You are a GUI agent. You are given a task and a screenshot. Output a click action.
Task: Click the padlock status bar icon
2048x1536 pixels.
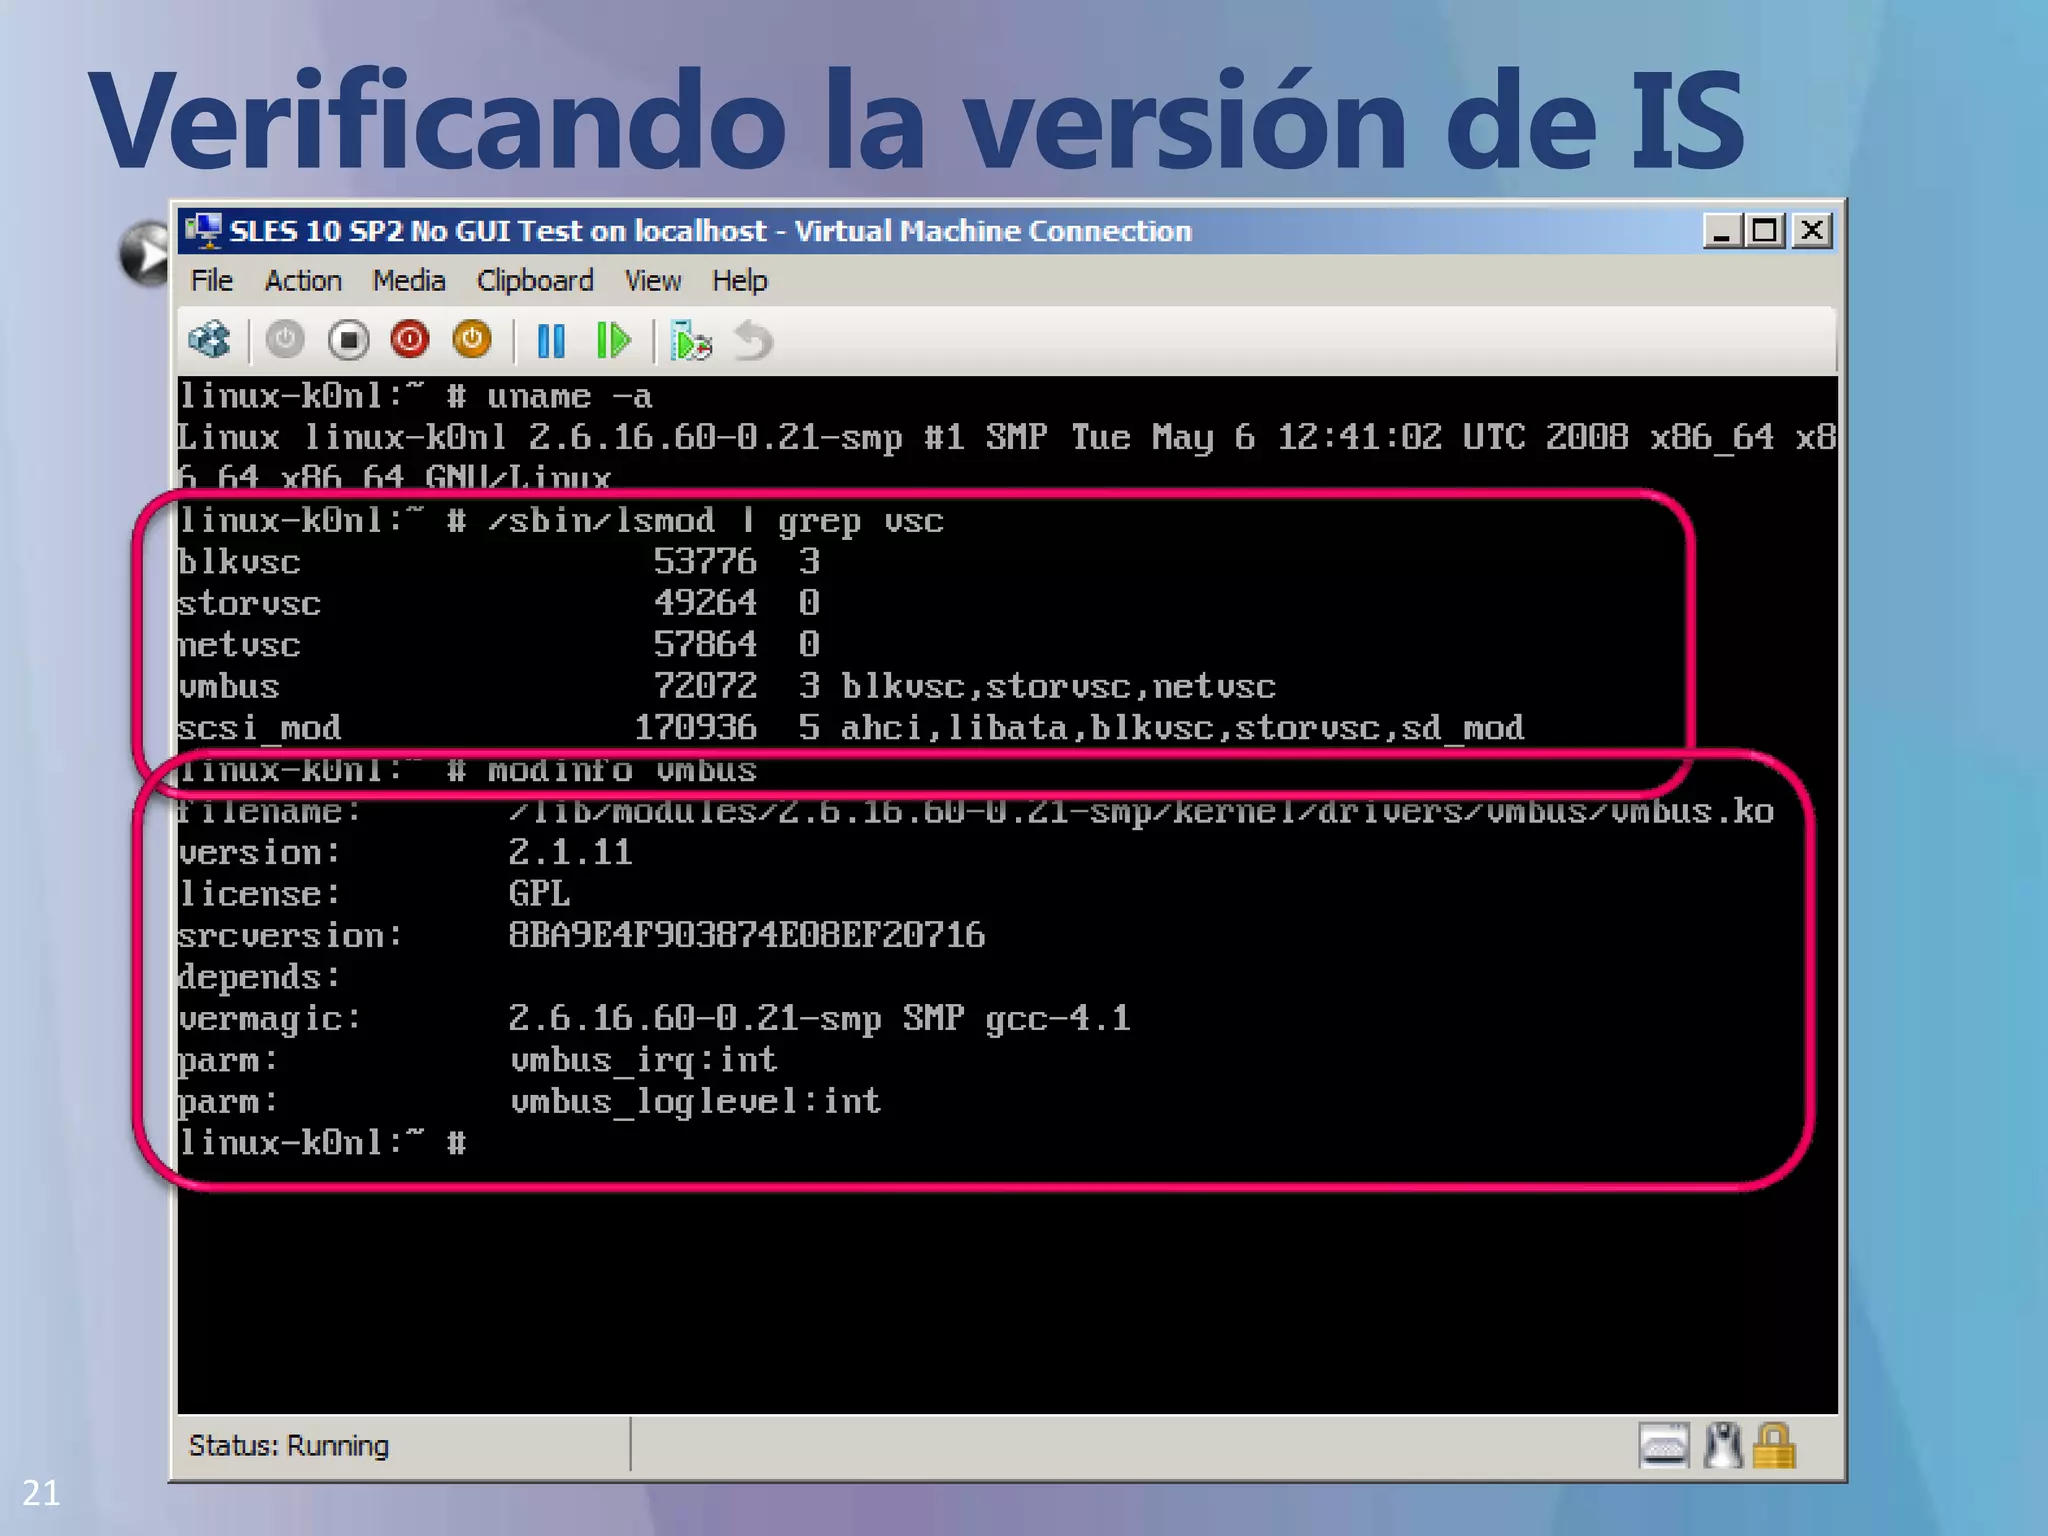click(1774, 1446)
